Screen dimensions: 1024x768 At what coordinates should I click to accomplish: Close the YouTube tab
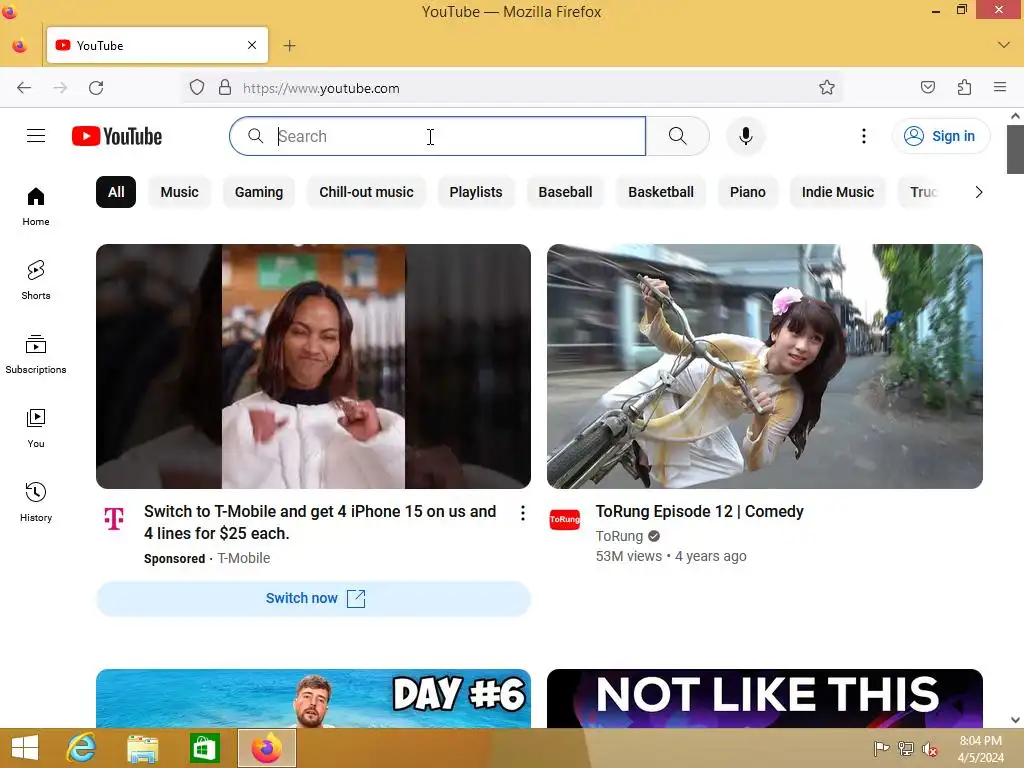coord(252,45)
